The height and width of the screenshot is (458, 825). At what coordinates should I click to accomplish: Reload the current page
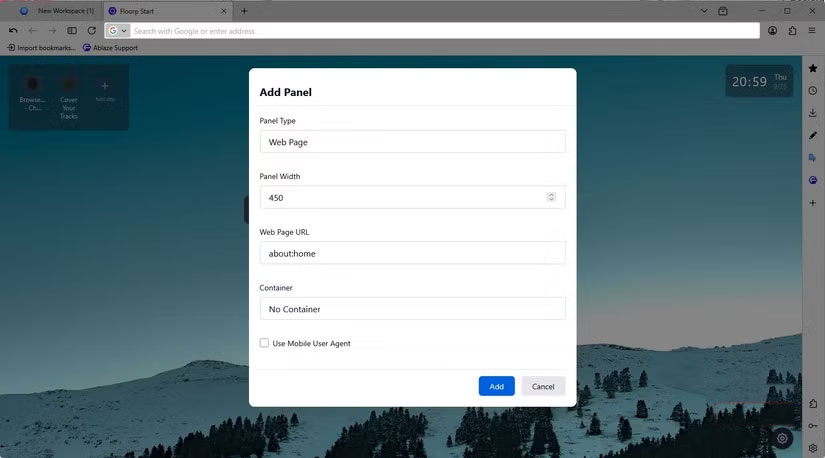tap(92, 31)
